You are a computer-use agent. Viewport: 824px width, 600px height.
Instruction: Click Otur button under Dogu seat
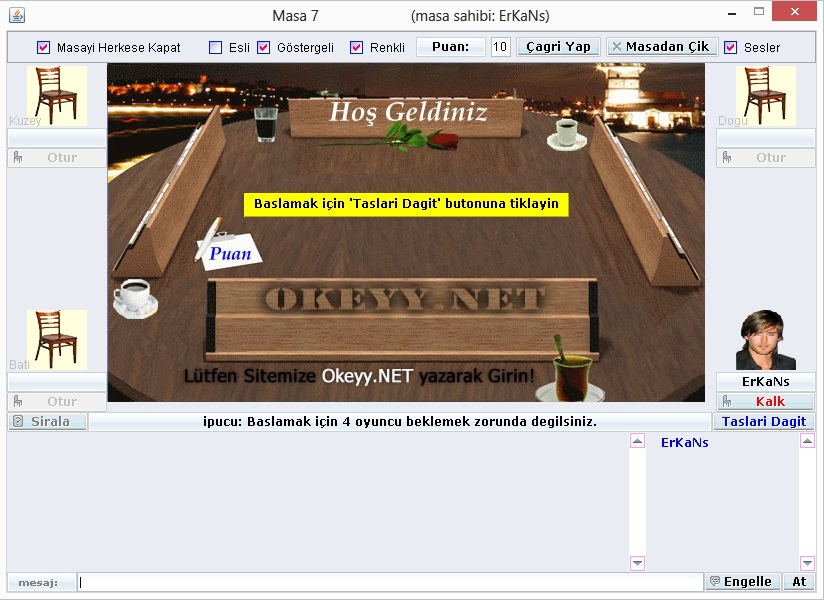coord(766,158)
